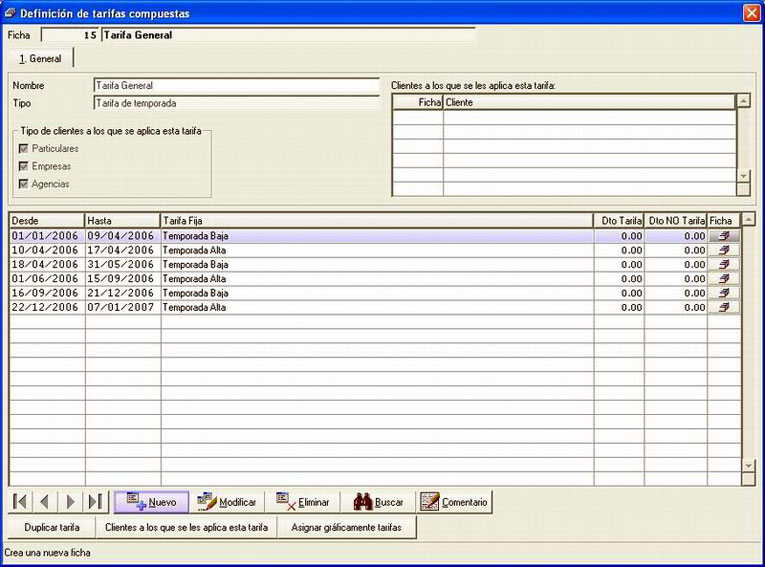Jump to last record arrow
The height and width of the screenshot is (567, 765).
click(96, 502)
